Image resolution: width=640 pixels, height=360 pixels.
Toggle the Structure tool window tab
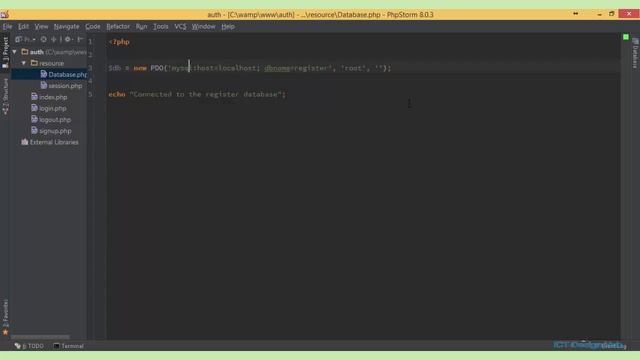(x=5, y=96)
